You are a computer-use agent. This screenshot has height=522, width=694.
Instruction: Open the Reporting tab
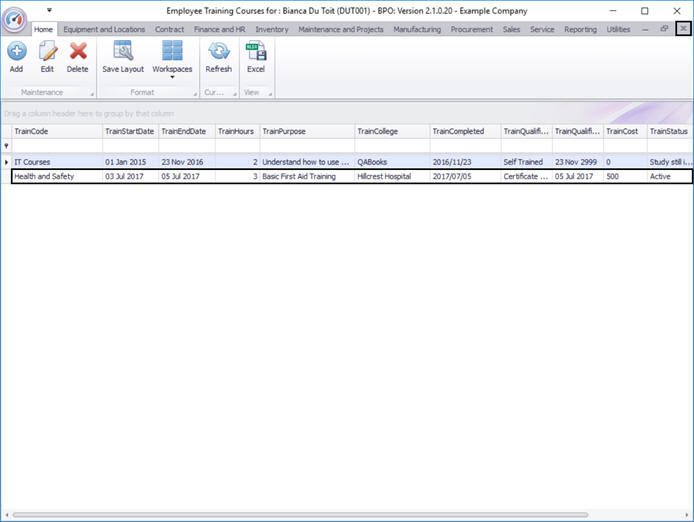point(580,29)
